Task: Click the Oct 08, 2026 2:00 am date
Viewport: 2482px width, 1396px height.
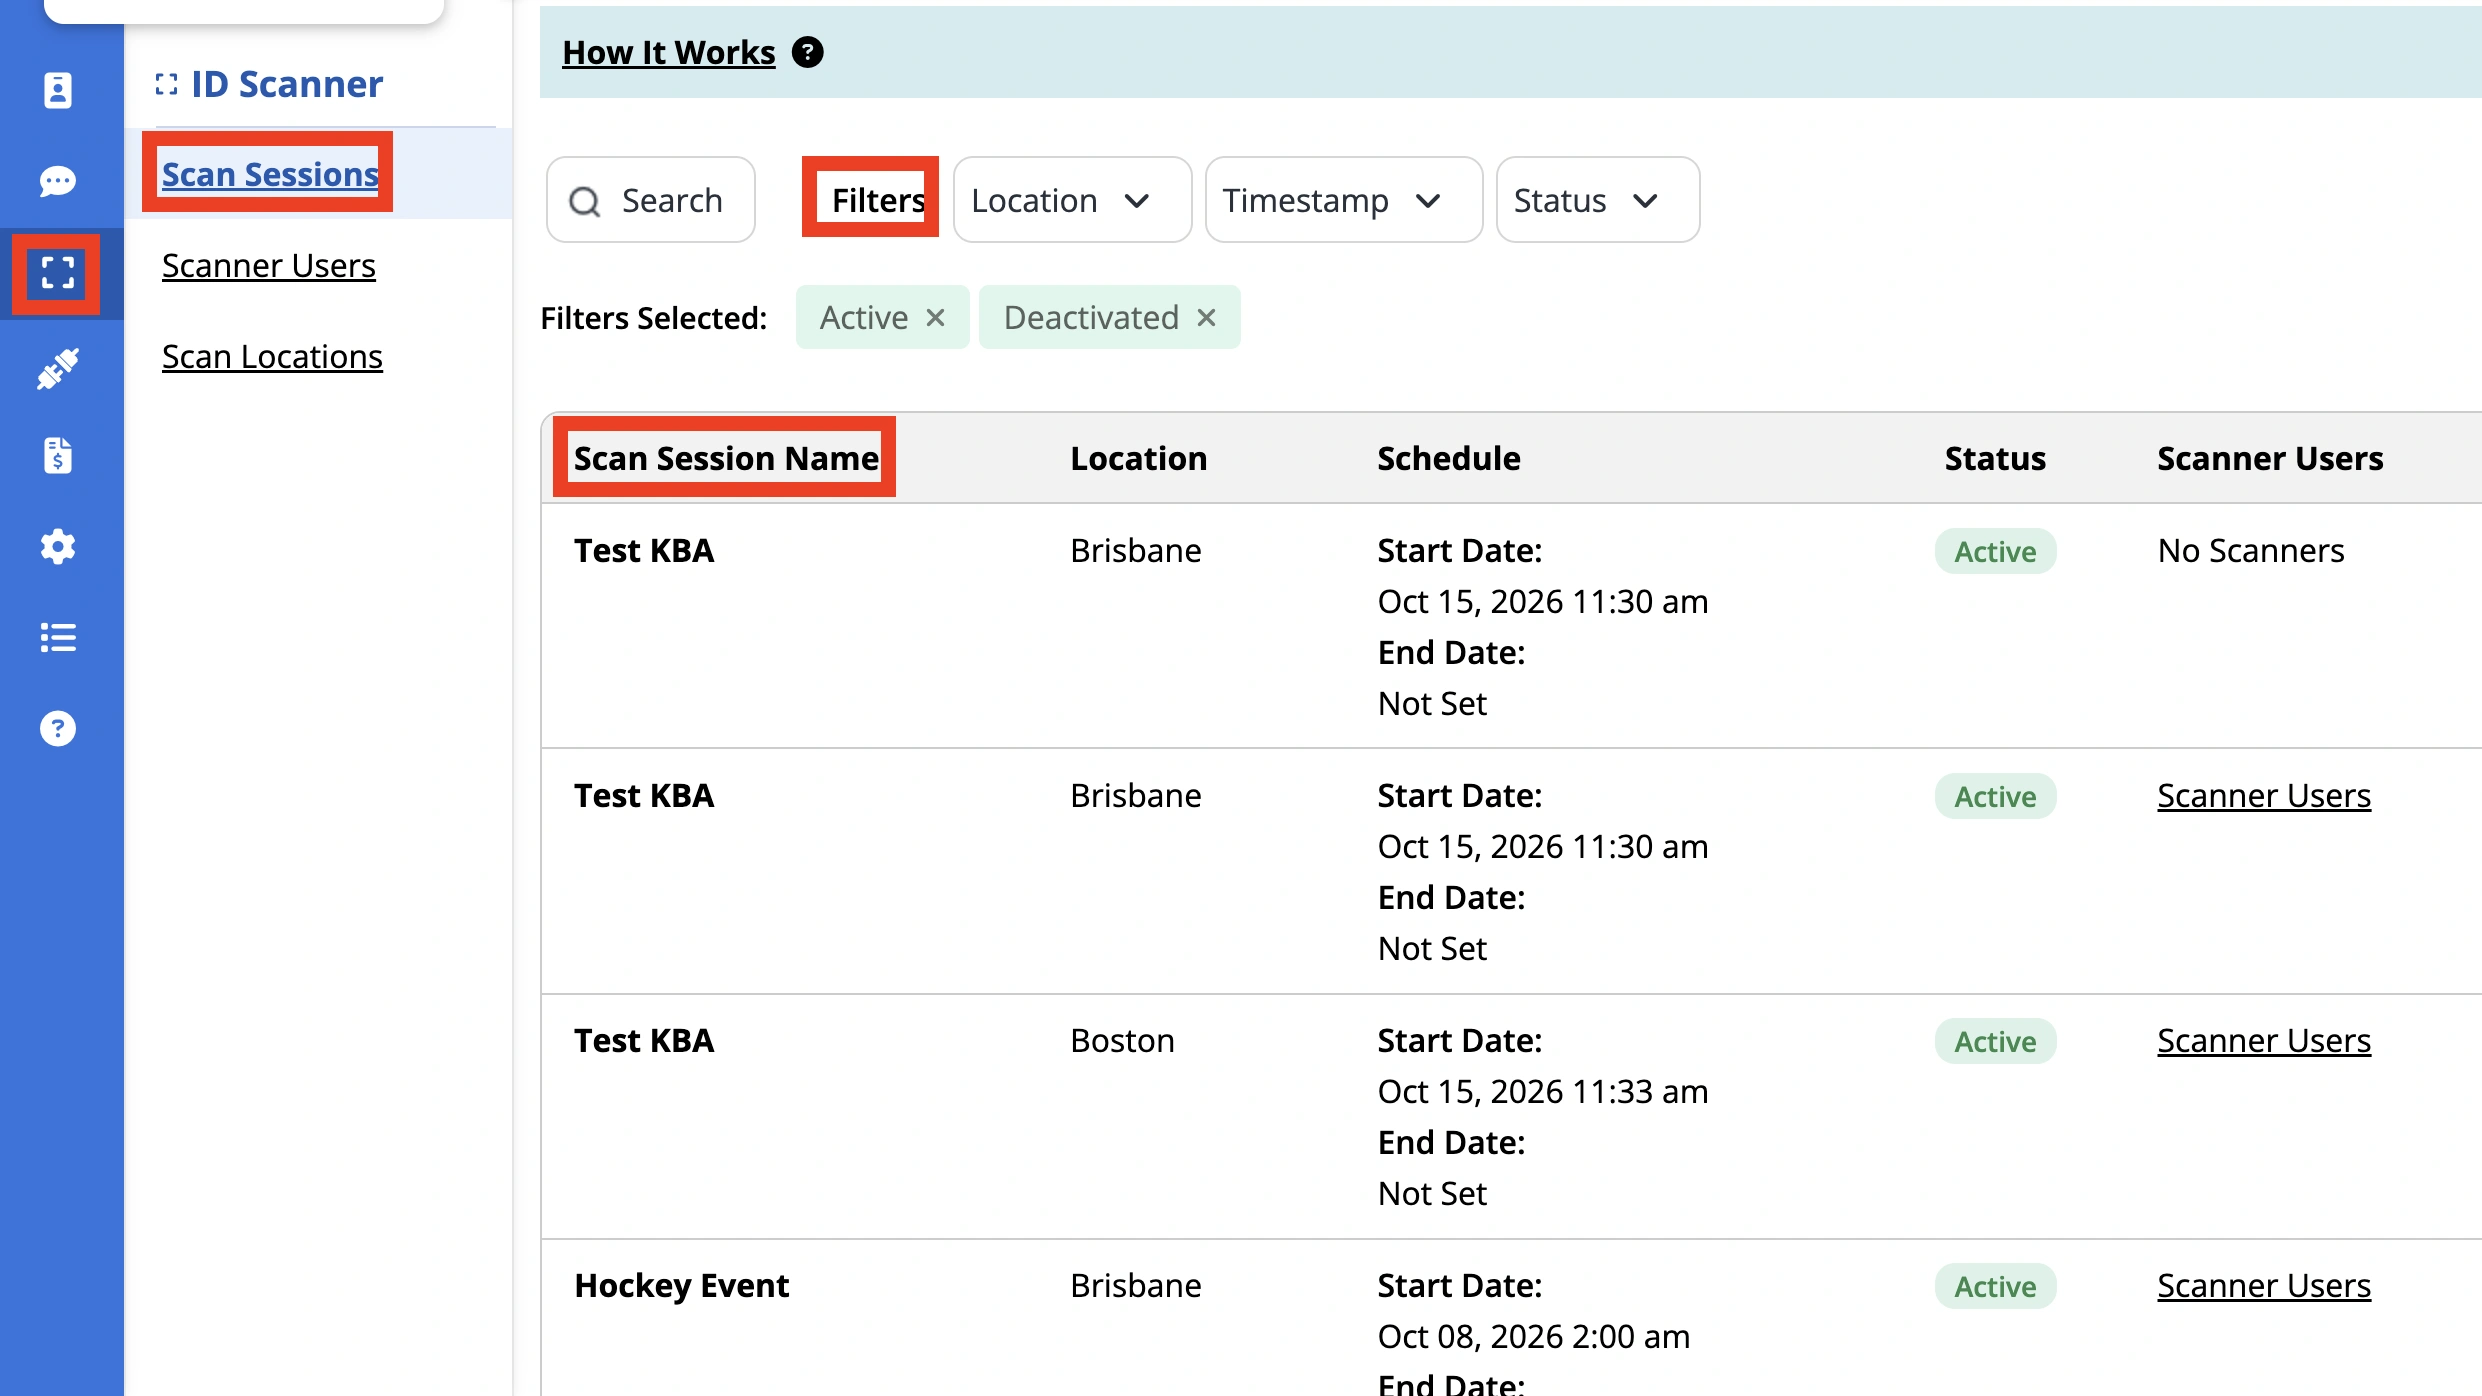Action: tap(1534, 1337)
